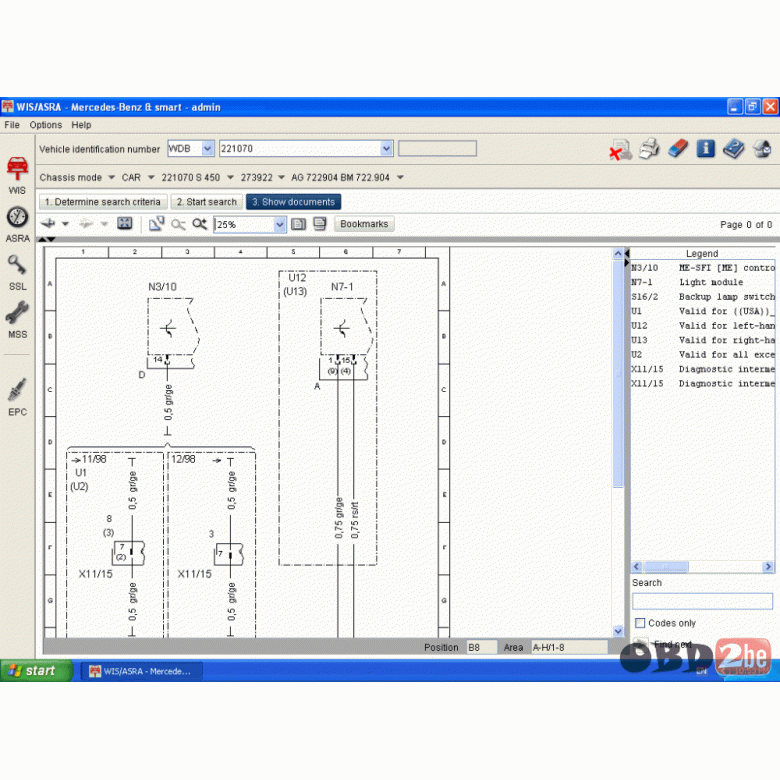The width and height of the screenshot is (780, 780).
Task: Open the File menu
Action: click(x=12, y=125)
